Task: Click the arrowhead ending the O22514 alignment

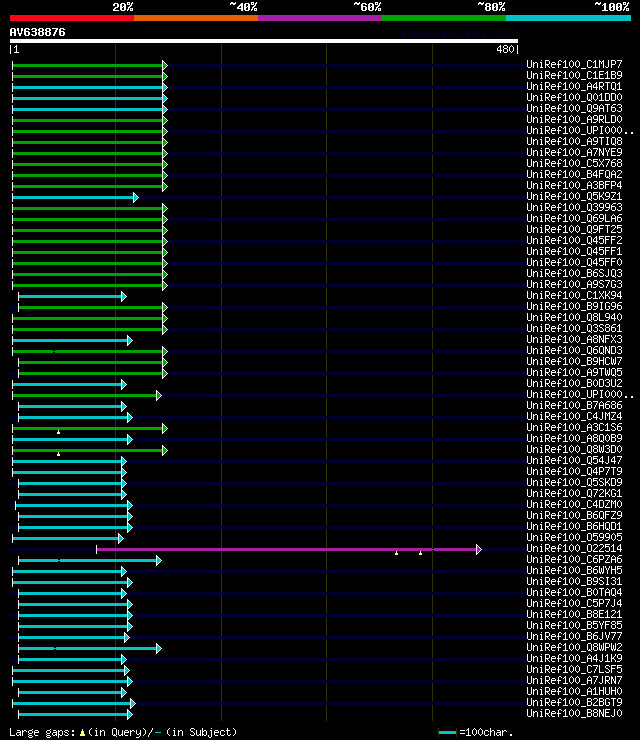Action: coord(479,549)
